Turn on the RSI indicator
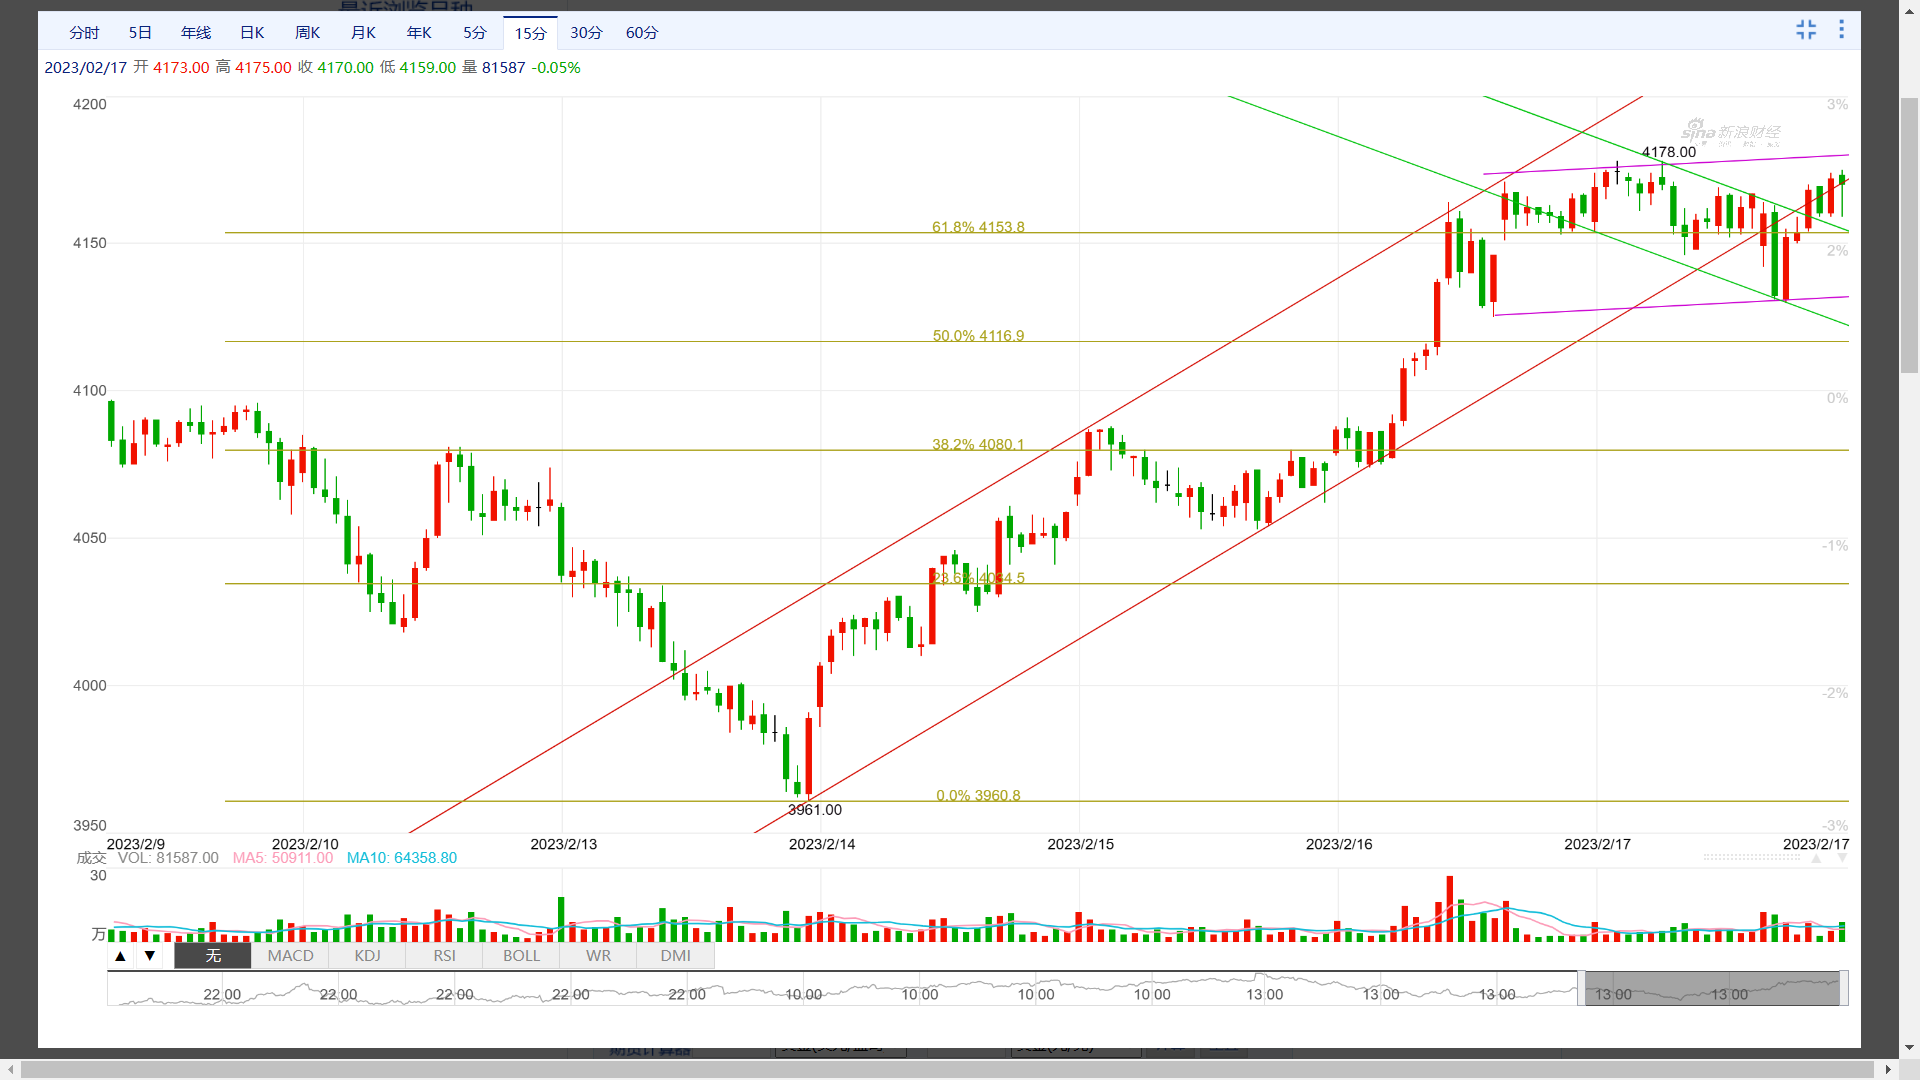The height and width of the screenshot is (1080, 1920). pos(444,956)
